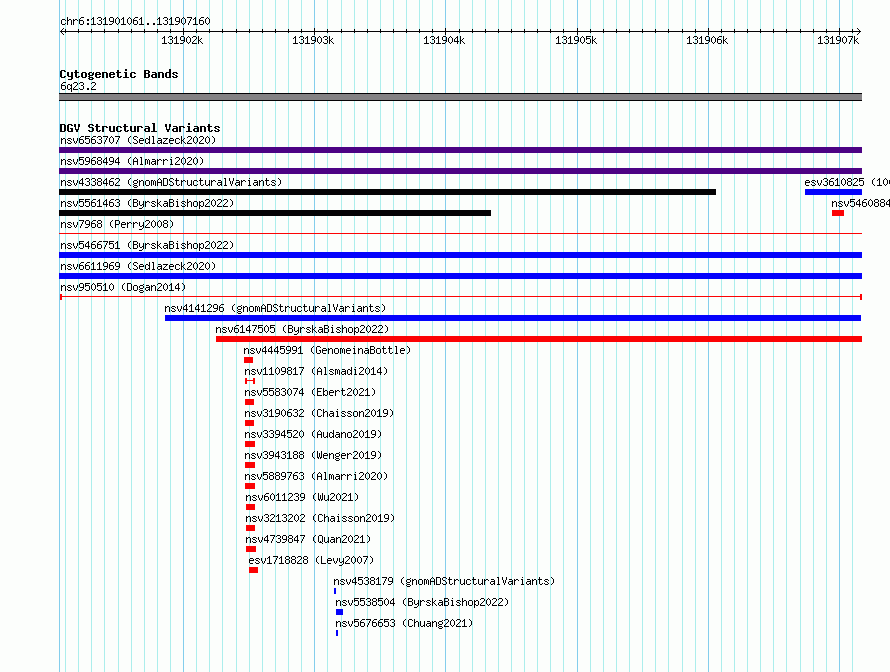Click the esv3610825 blue variant bar
This screenshot has height=672, width=890.
tap(833, 192)
